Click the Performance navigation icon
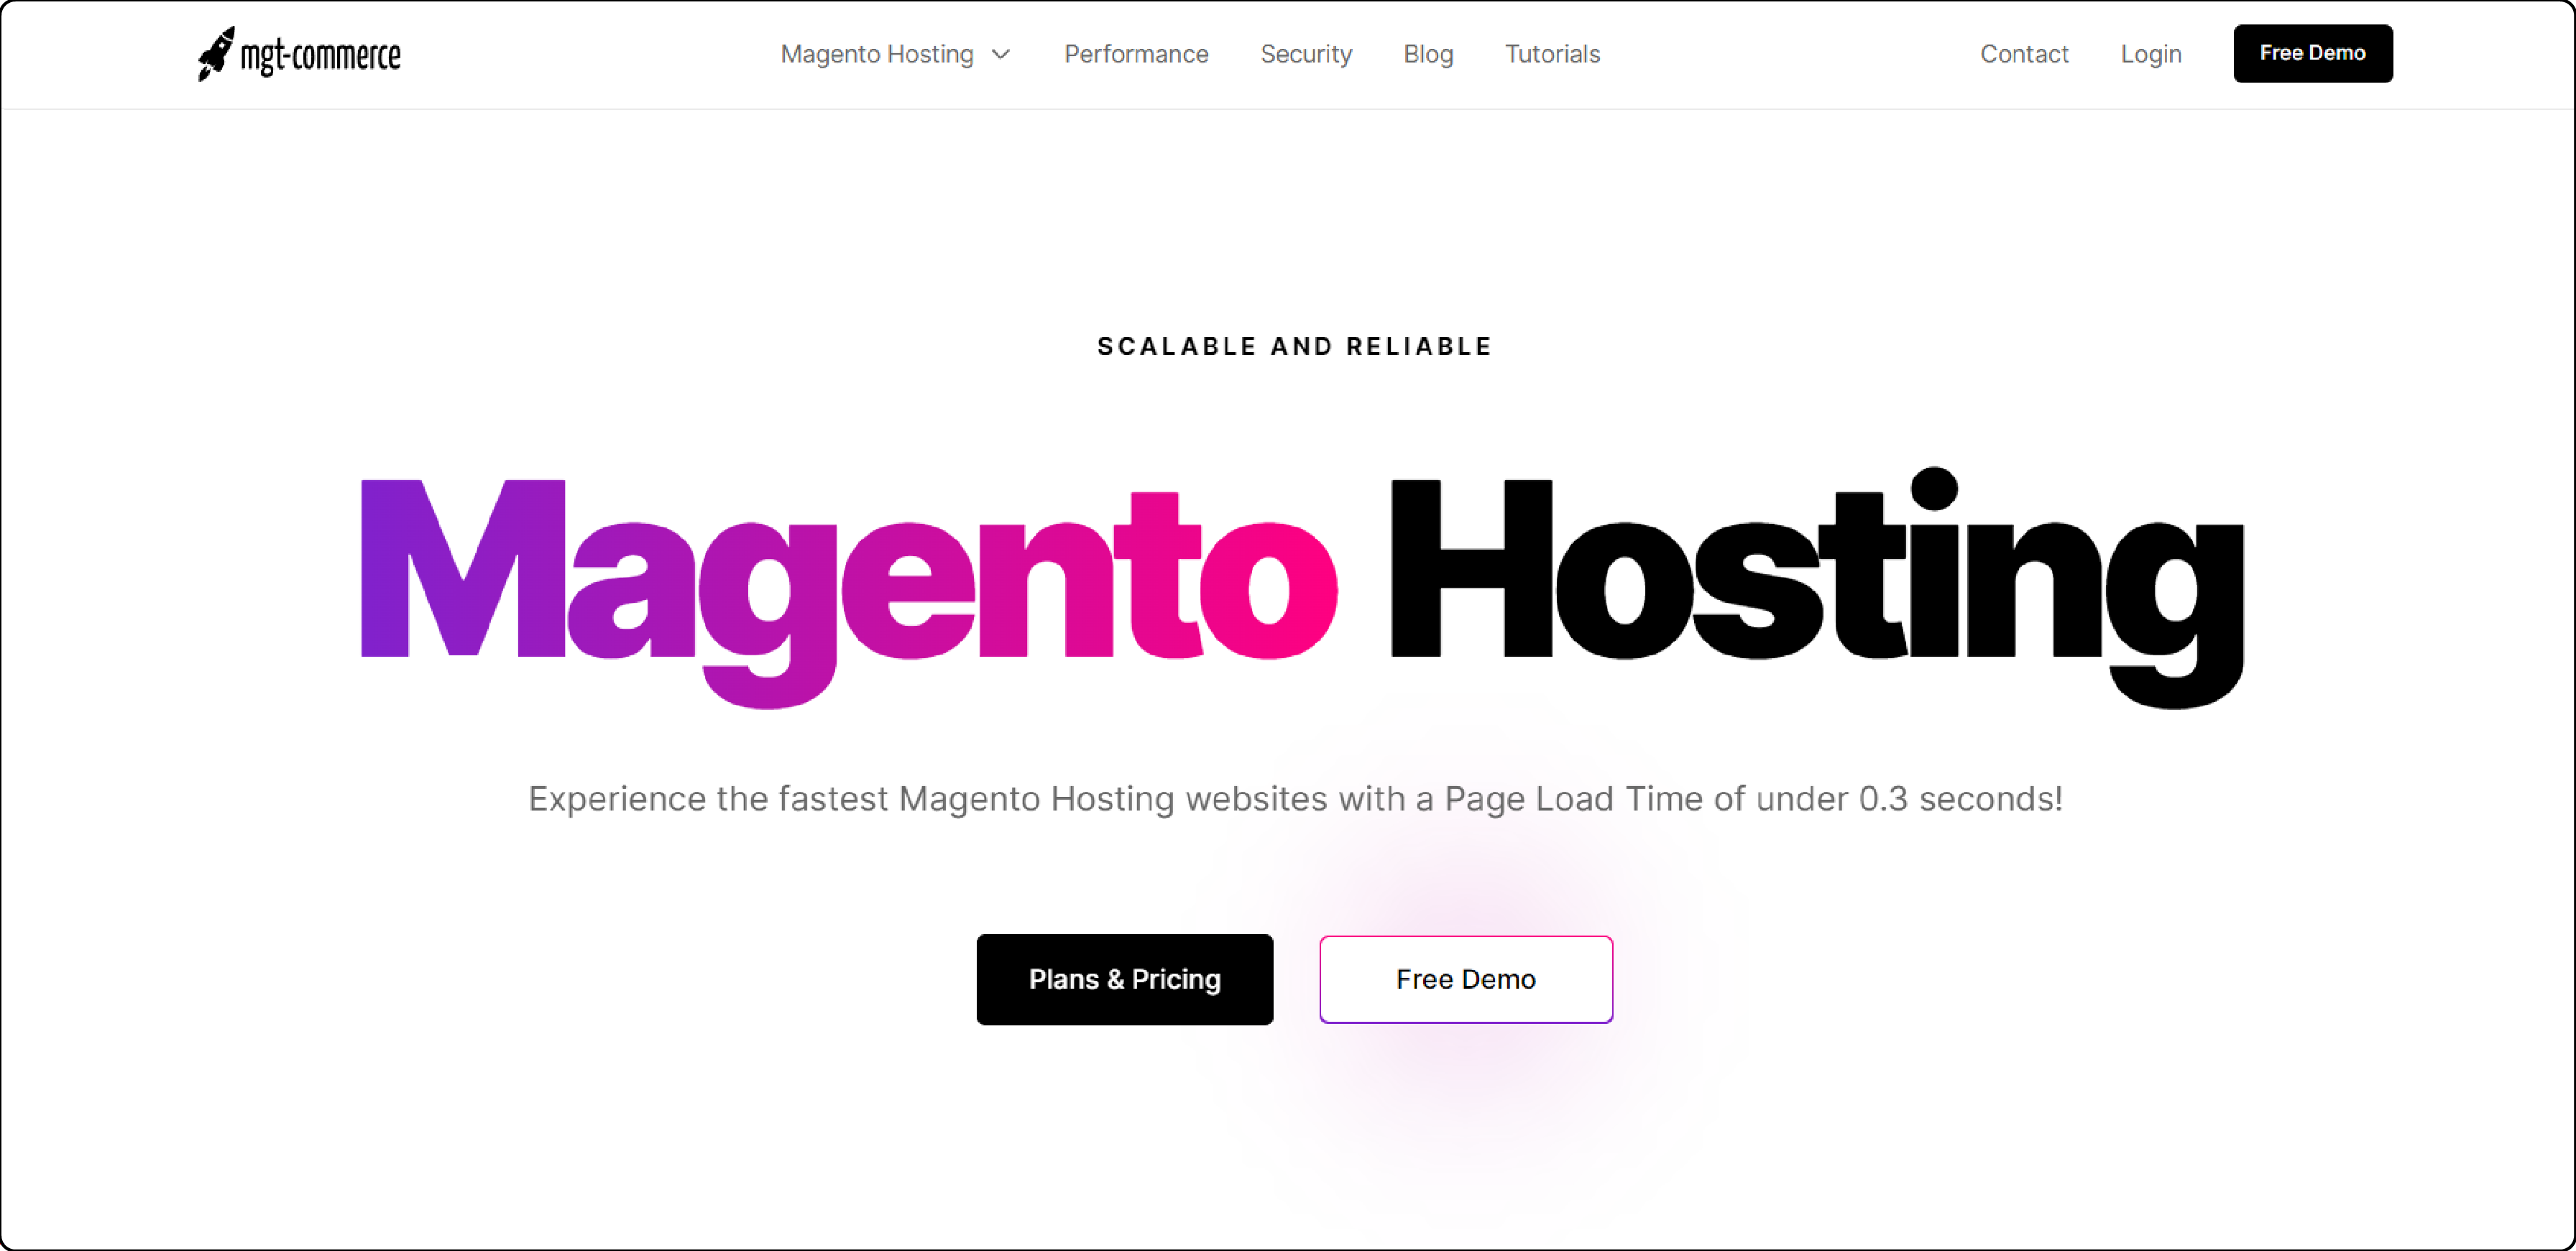The width and height of the screenshot is (2576, 1251). pyautogui.click(x=1133, y=52)
